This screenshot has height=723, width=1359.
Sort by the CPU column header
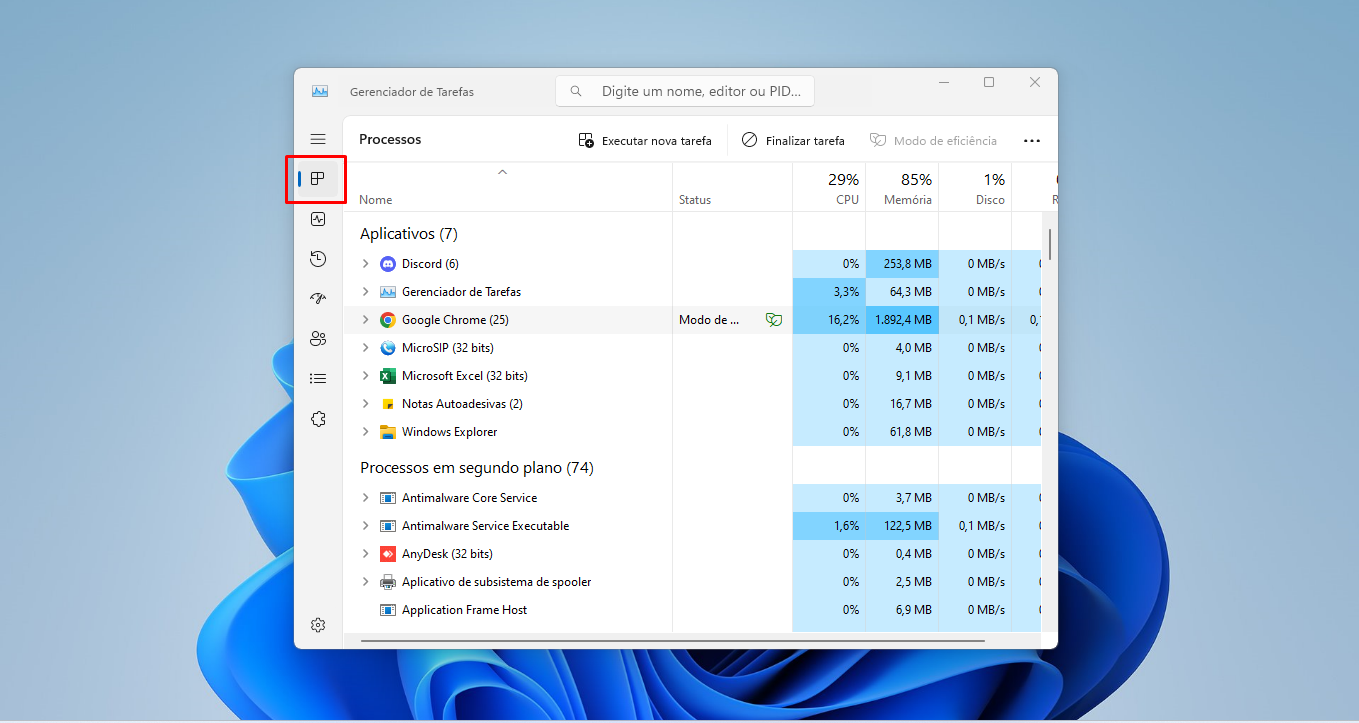[829, 187]
